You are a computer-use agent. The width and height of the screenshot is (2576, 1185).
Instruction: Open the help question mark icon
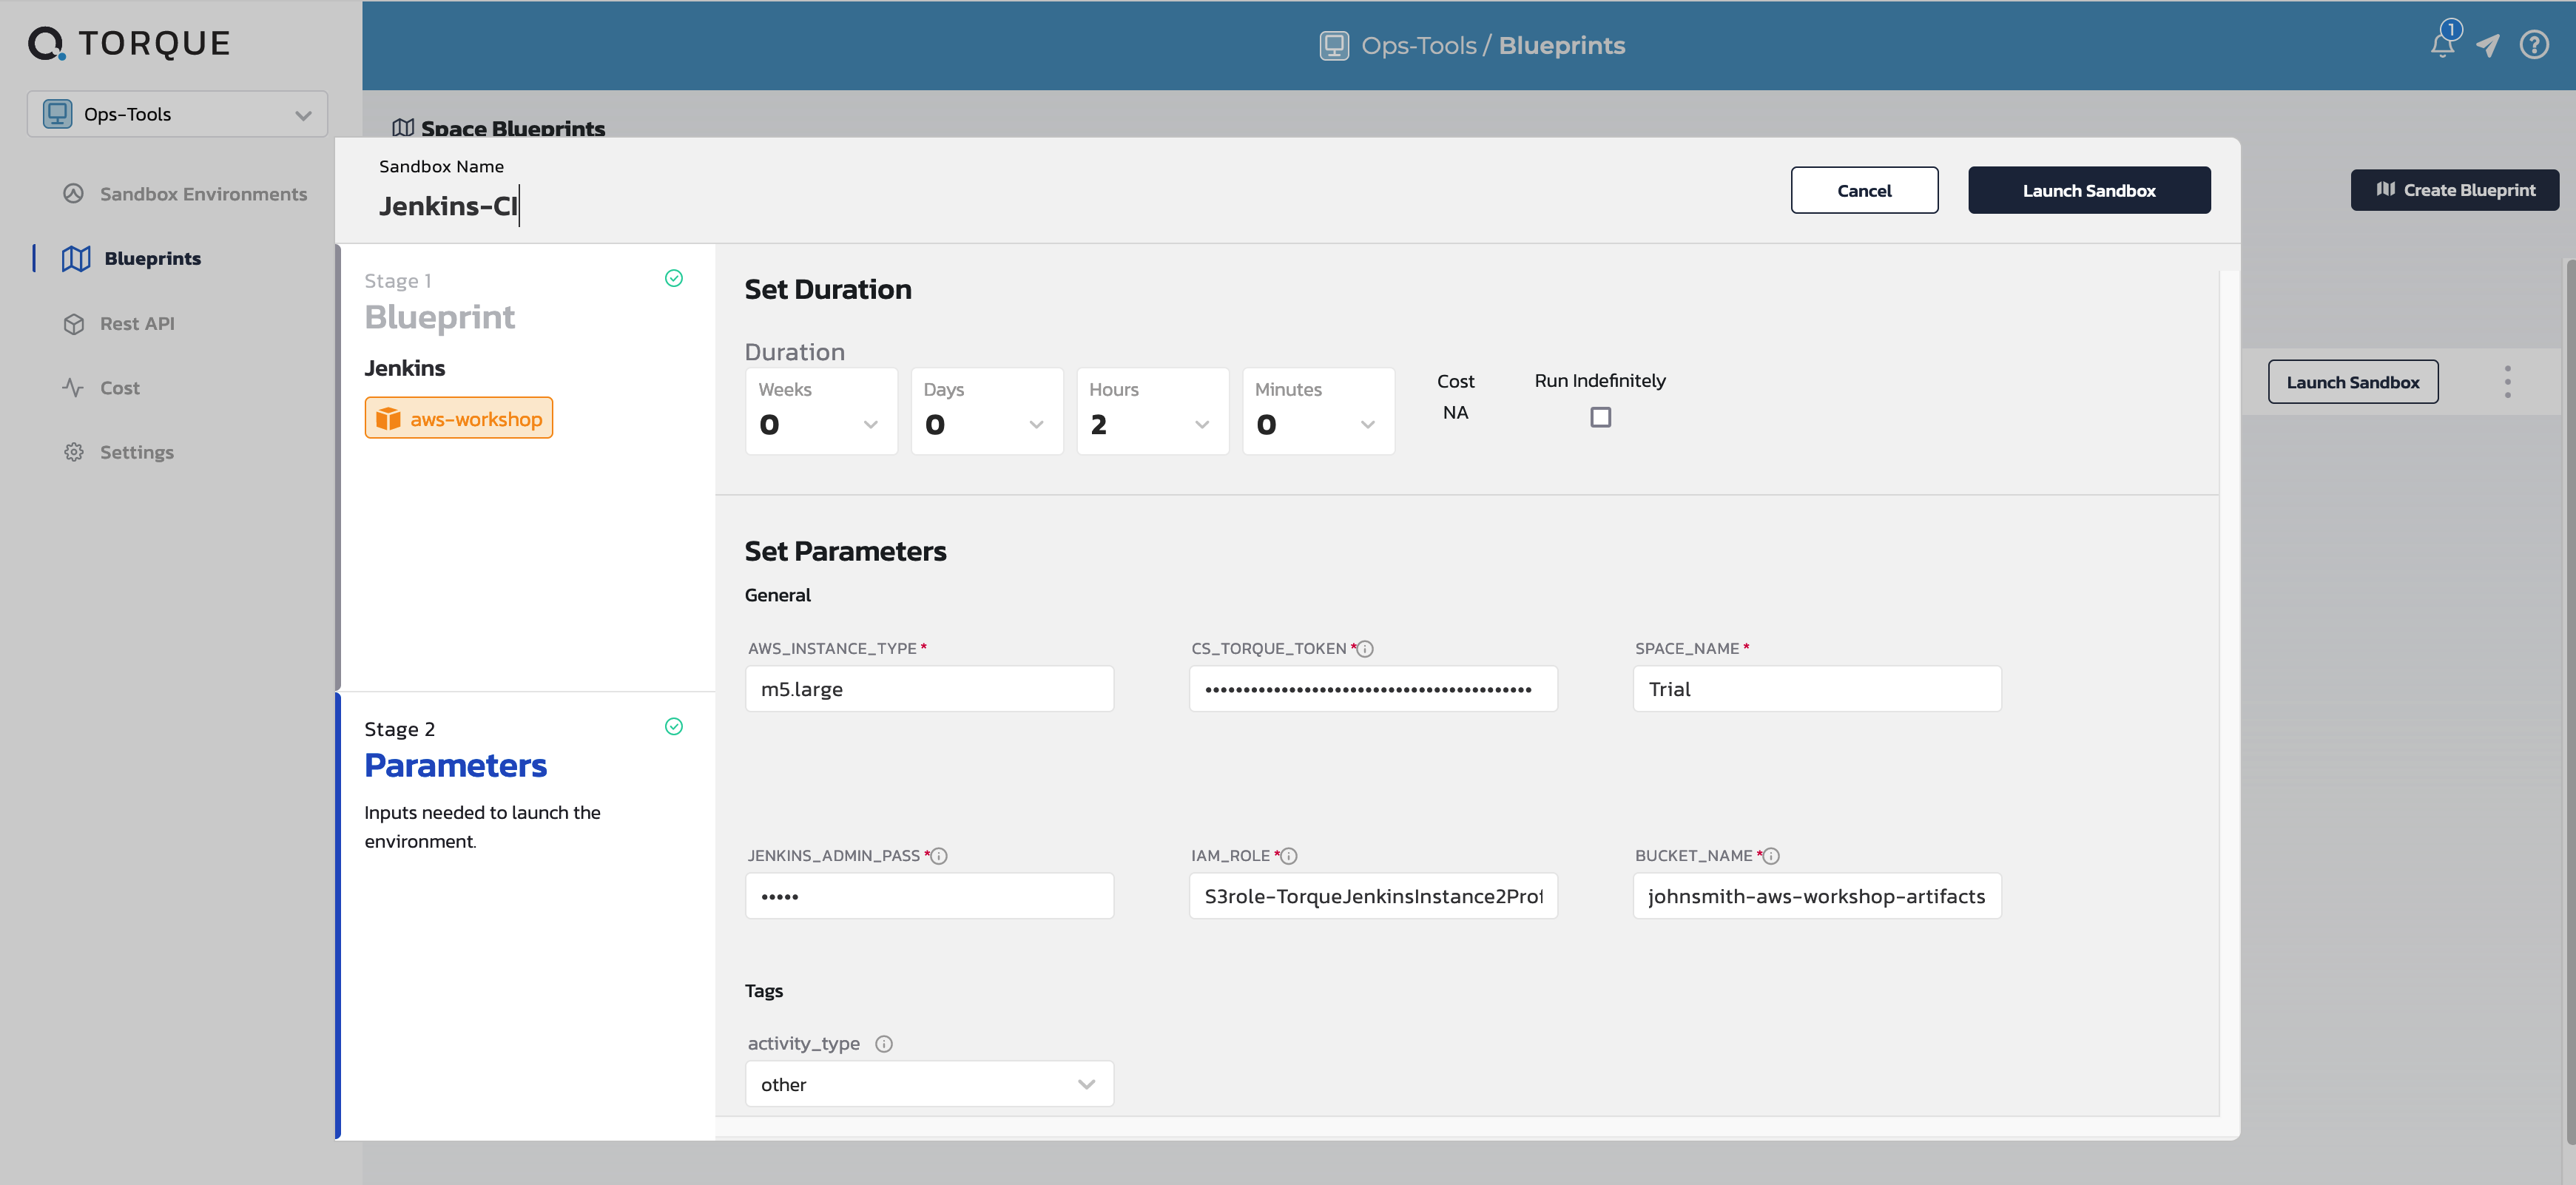coord(2534,45)
